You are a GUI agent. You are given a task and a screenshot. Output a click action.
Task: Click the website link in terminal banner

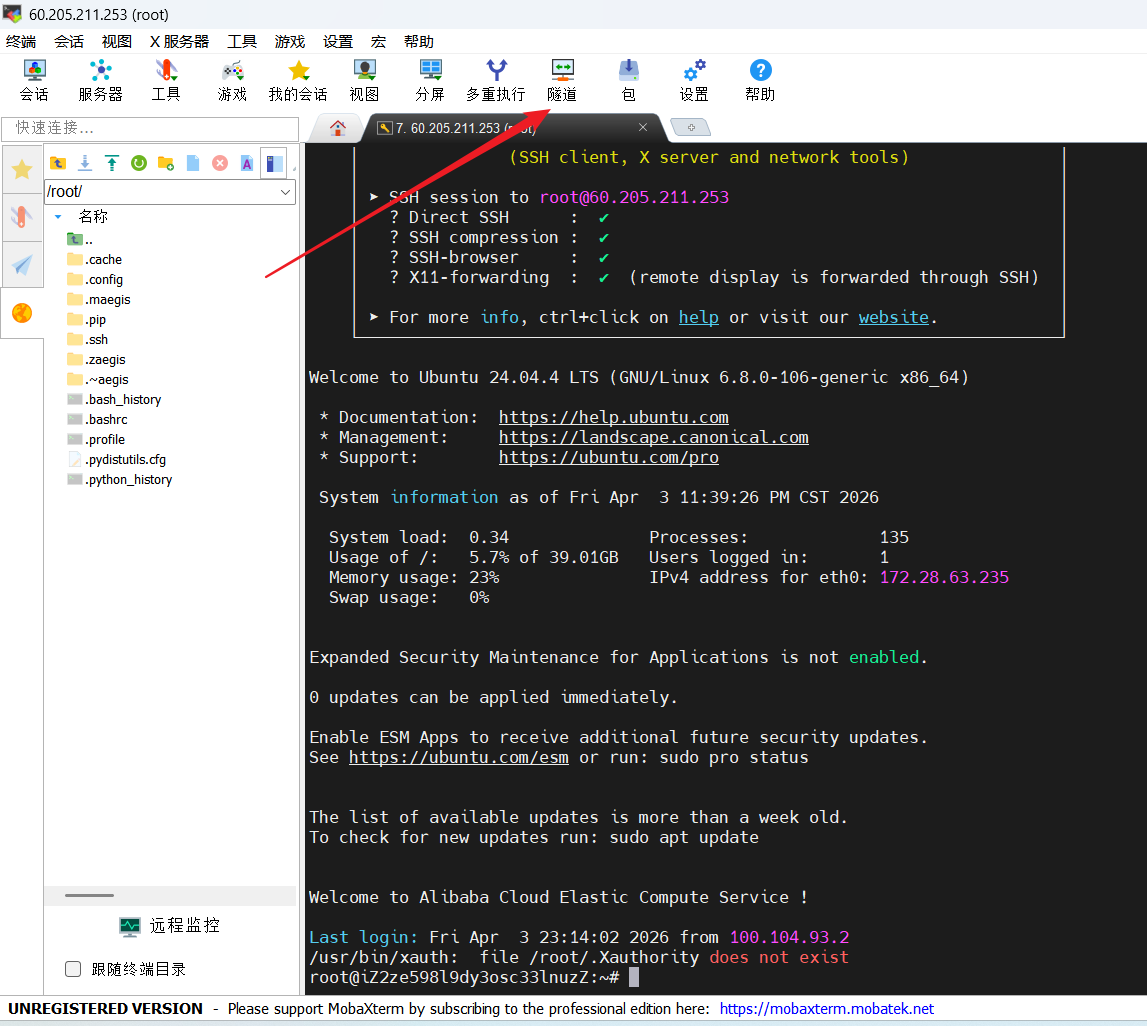click(x=894, y=317)
